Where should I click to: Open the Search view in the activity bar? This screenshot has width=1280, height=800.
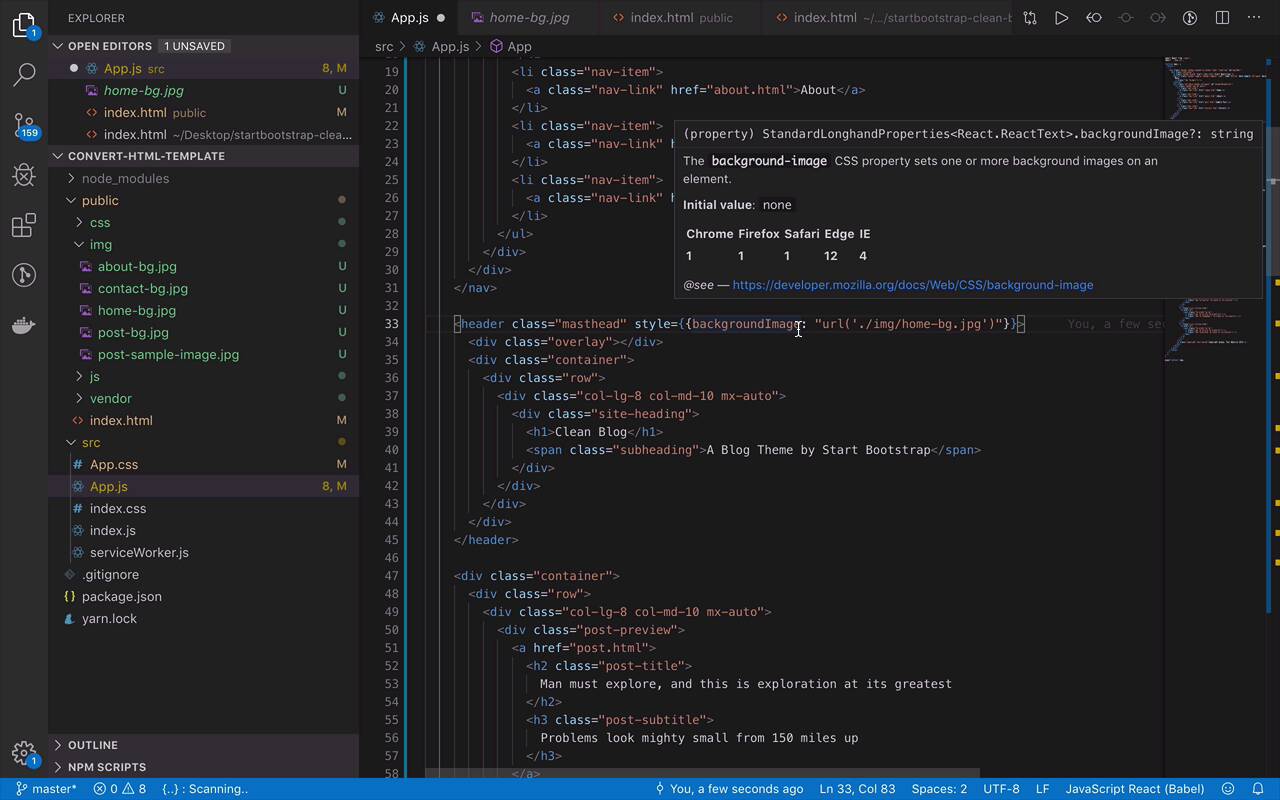[x=24, y=74]
